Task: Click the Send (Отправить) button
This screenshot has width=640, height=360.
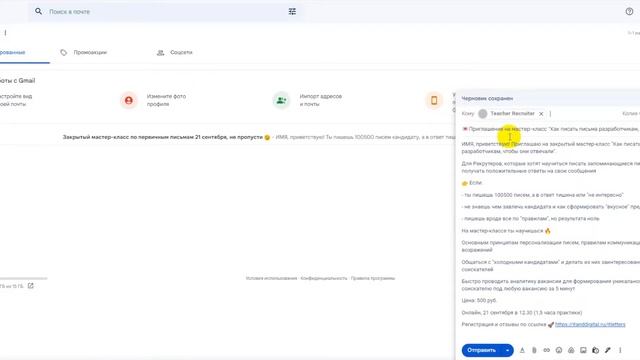Action: pyautogui.click(x=482, y=350)
